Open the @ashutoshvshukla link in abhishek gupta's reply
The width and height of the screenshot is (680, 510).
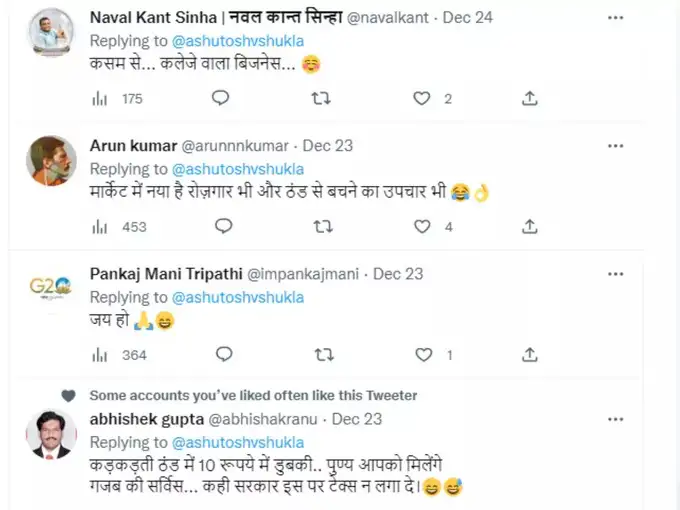pyautogui.click(x=238, y=442)
